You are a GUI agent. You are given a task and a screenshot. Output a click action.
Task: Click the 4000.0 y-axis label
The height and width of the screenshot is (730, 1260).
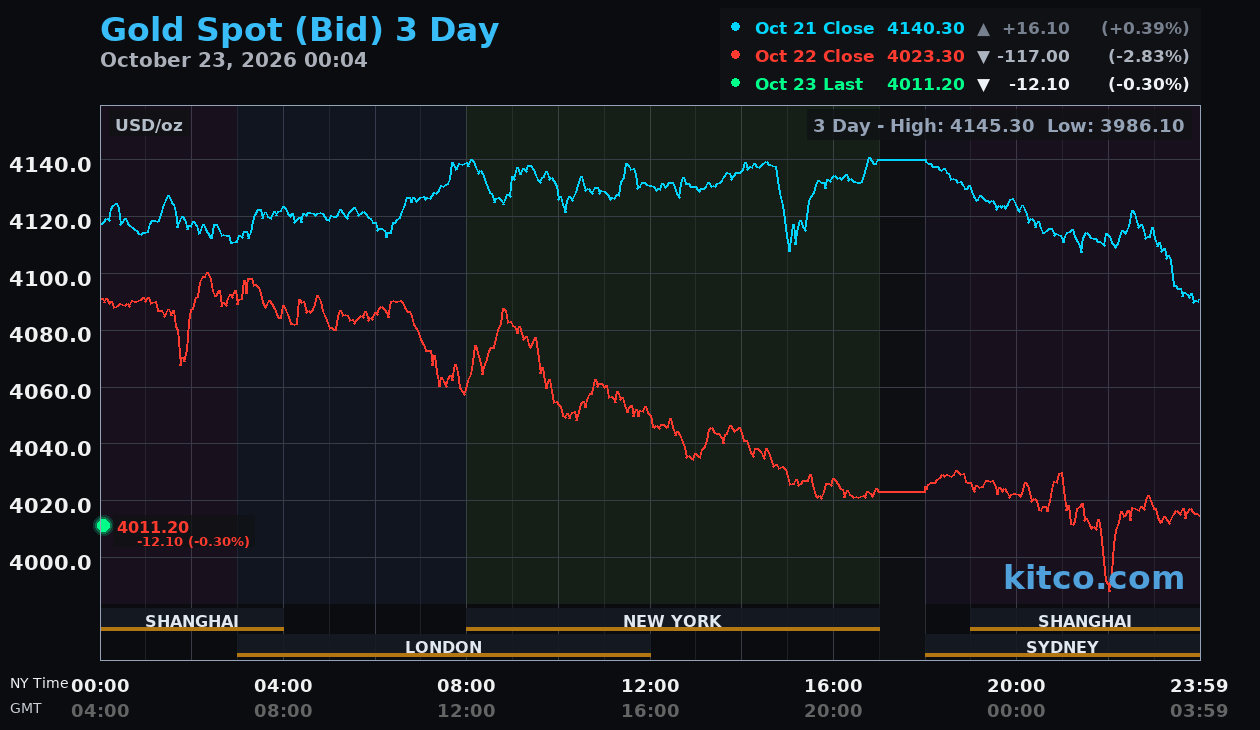click(x=51, y=562)
